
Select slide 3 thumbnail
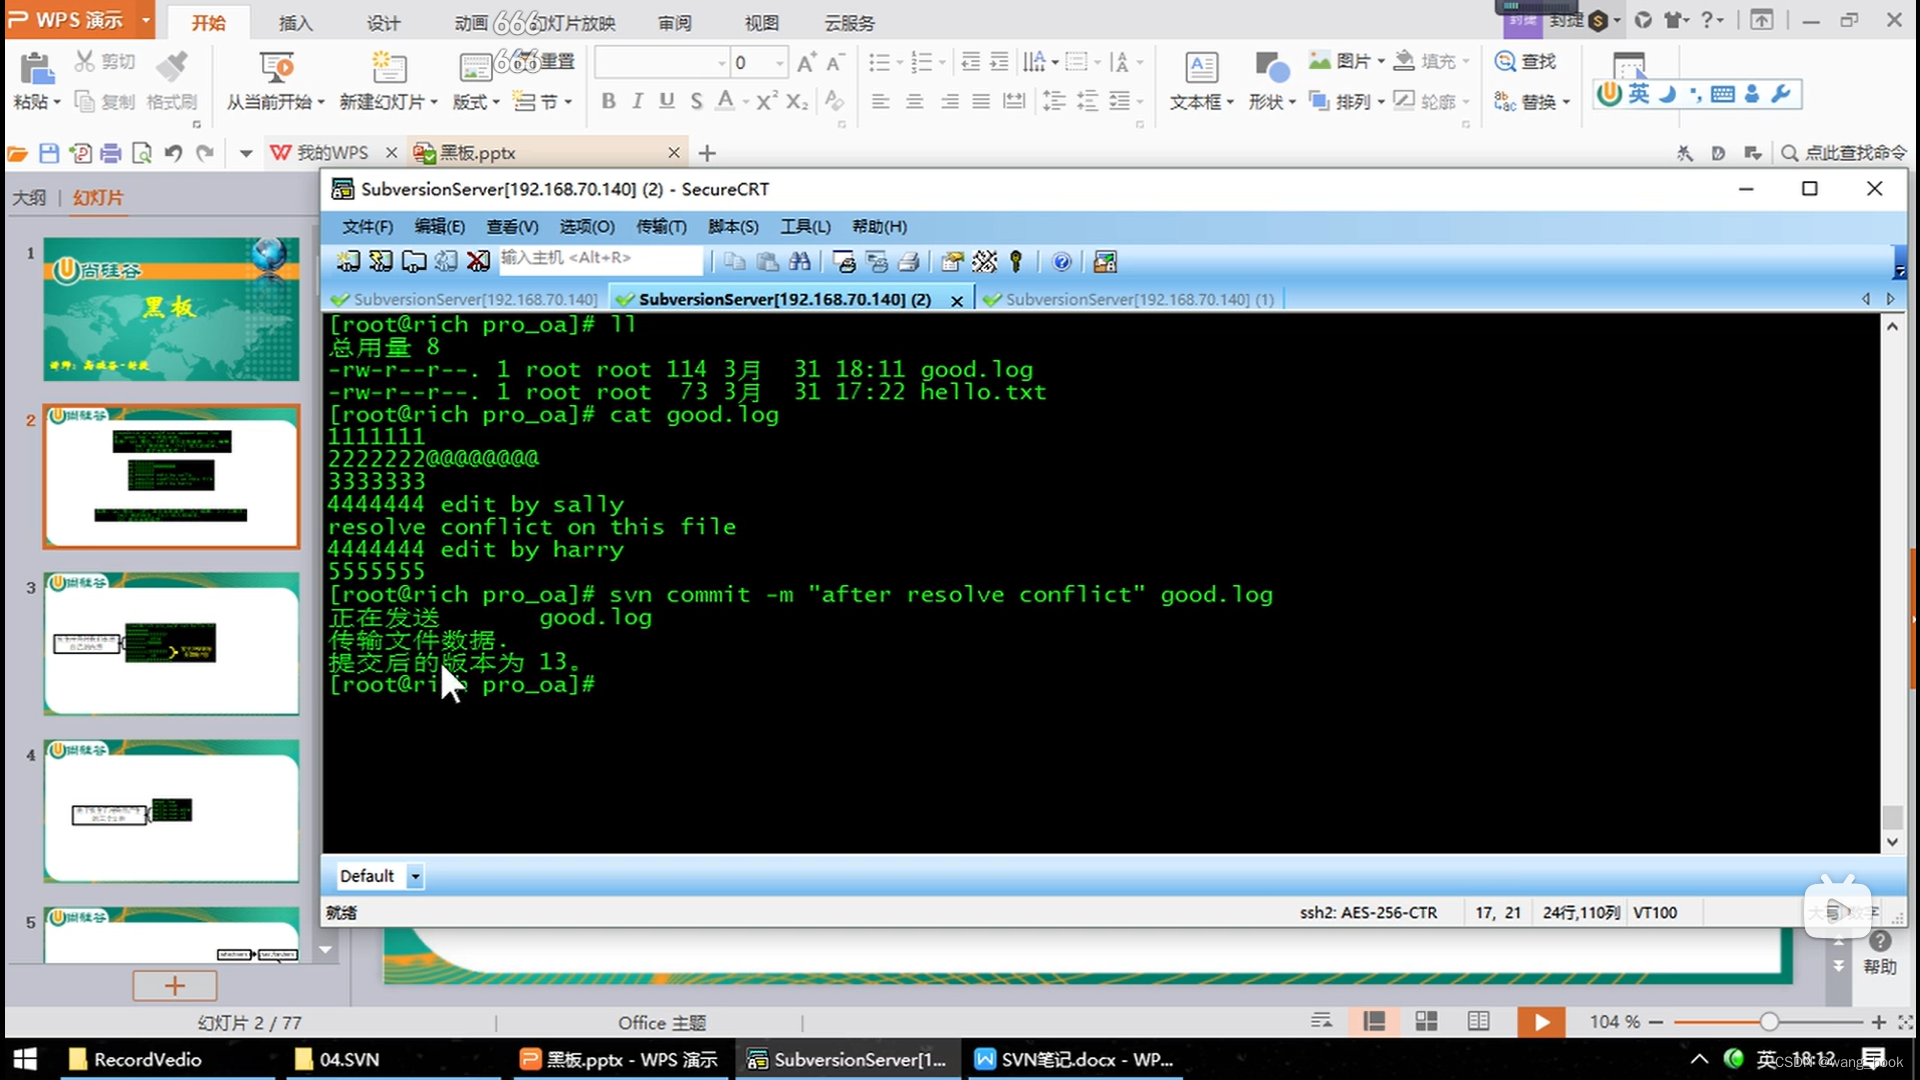[x=171, y=643]
